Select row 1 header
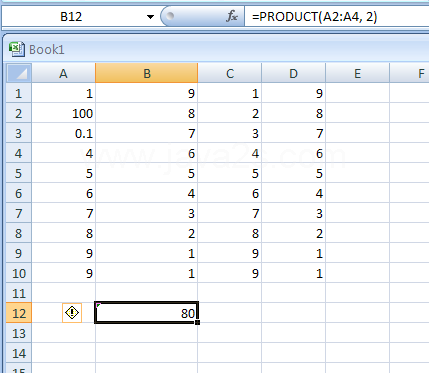 [x=19, y=93]
